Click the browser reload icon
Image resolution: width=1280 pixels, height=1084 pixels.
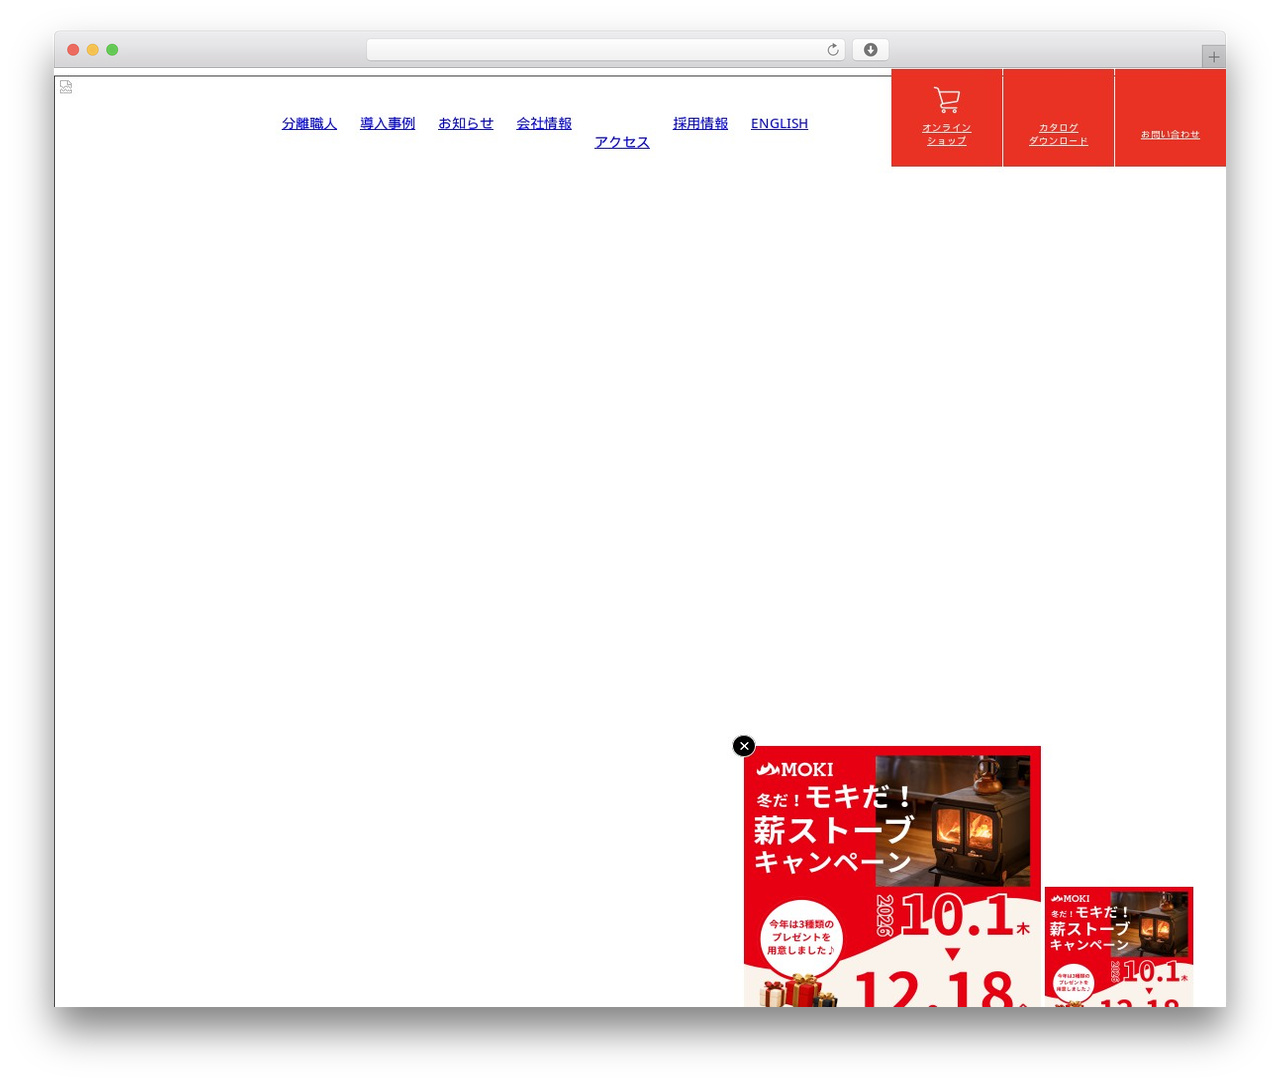tap(833, 50)
